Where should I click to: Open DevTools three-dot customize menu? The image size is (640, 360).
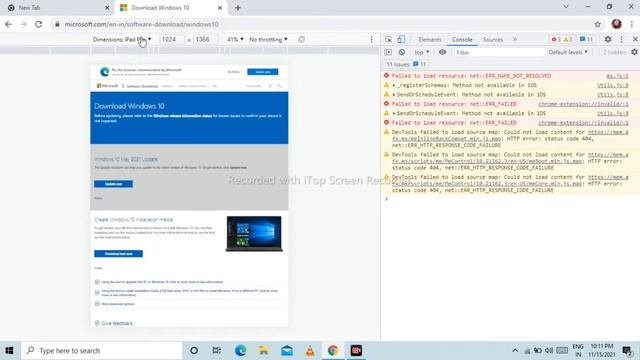(621, 39)
